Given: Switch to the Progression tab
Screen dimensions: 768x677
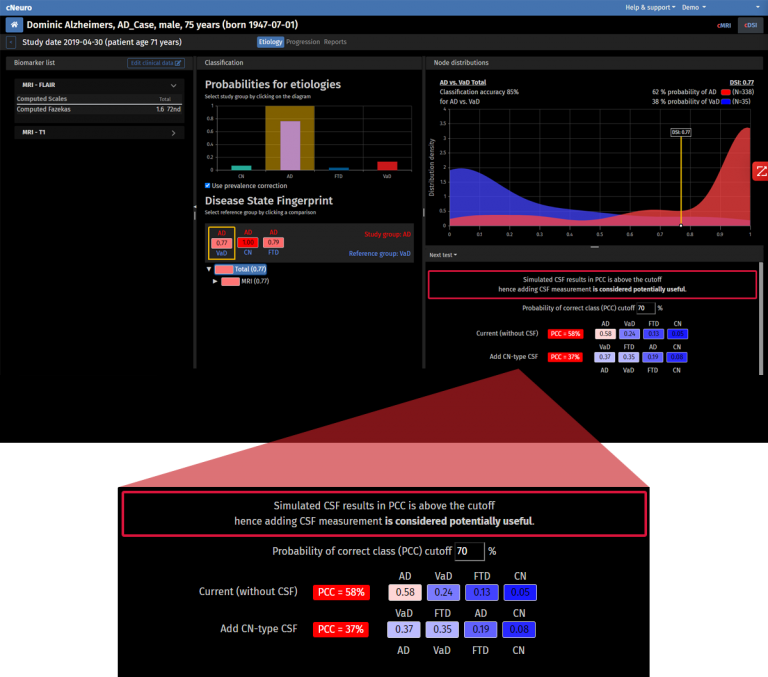Looking at the screenshot, I should (303, 42).
